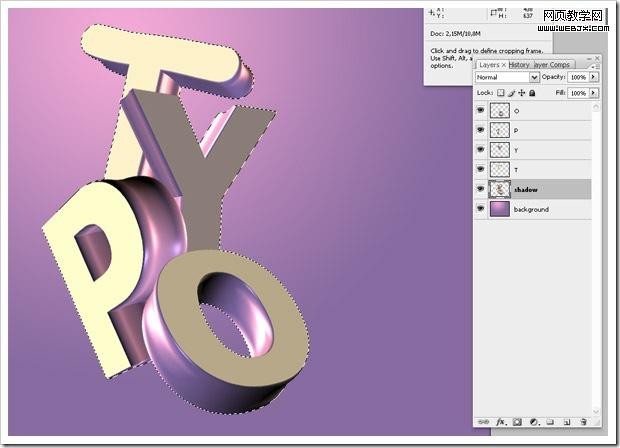The height and width of the screenshot is (448, 620).
Task: Lock image pixels brush icon
Action: [511, 93]
